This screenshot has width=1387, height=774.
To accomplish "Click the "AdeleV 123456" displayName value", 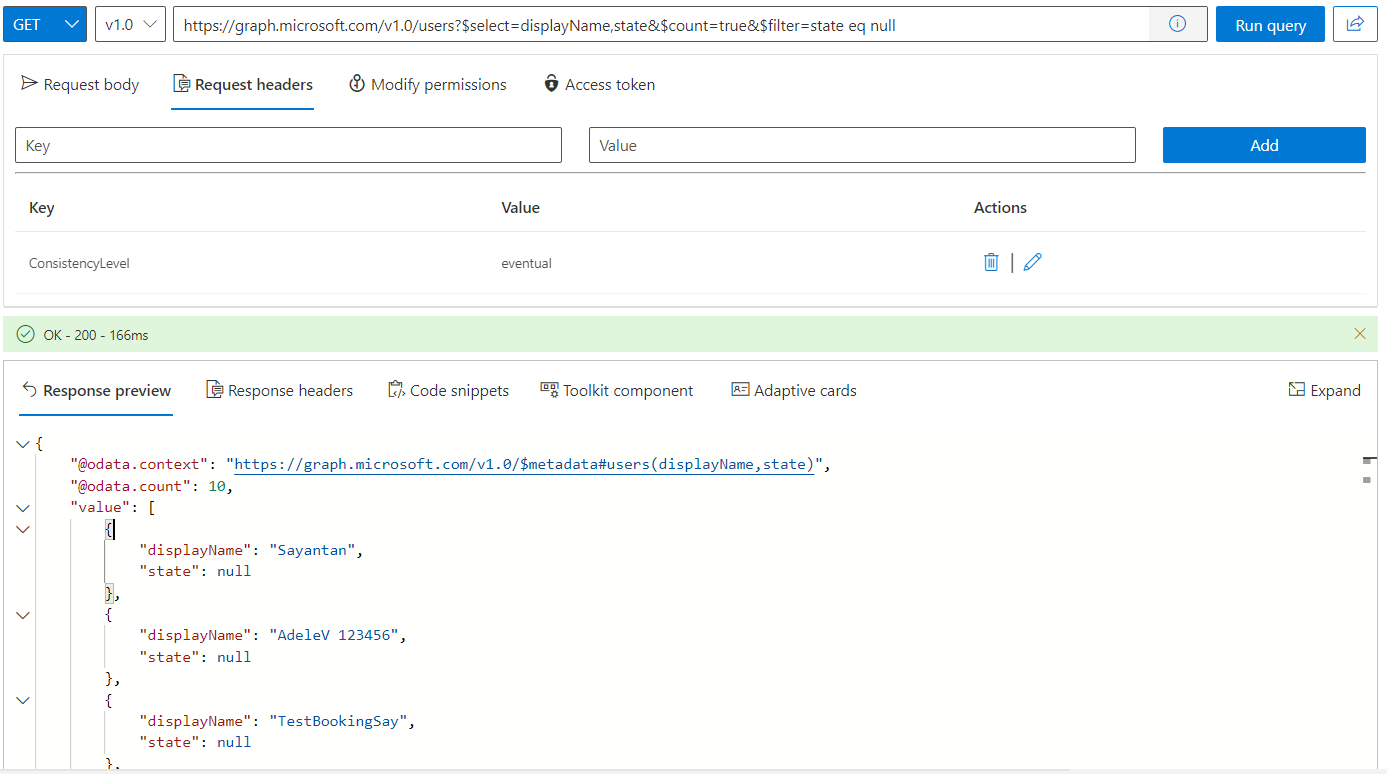I will click(x=336, y=636).
